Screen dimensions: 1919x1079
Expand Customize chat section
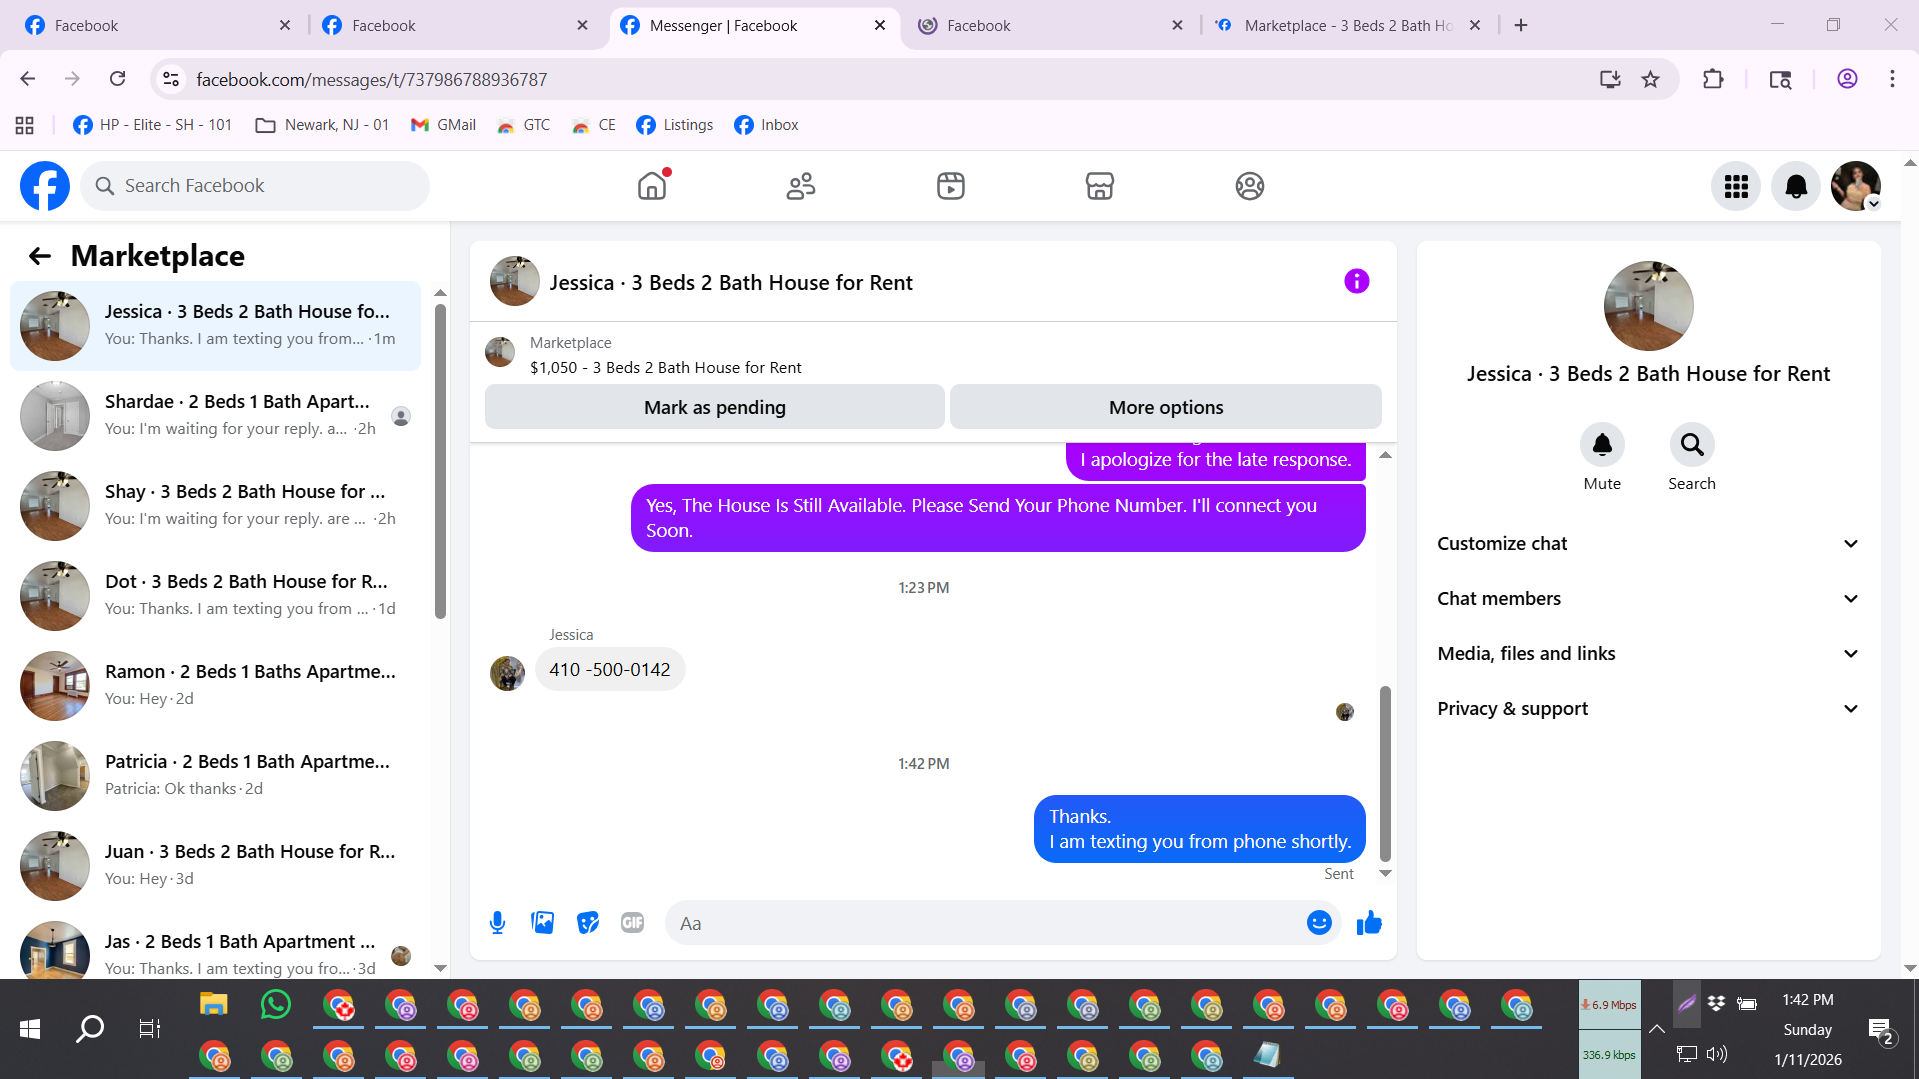click(x=1648, y=544)
